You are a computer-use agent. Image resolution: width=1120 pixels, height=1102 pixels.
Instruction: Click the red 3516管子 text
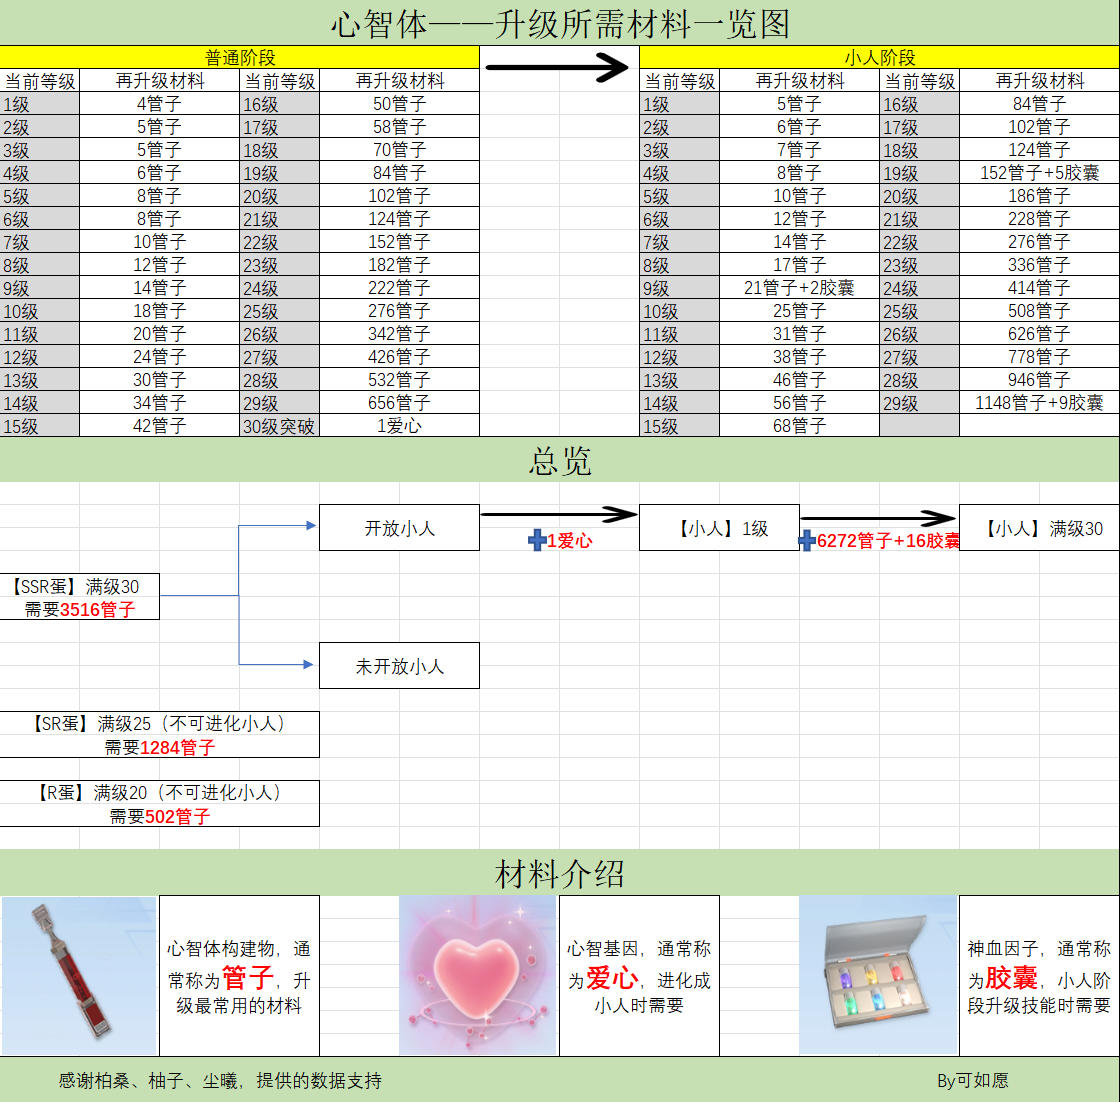click(x=97, y=609)
